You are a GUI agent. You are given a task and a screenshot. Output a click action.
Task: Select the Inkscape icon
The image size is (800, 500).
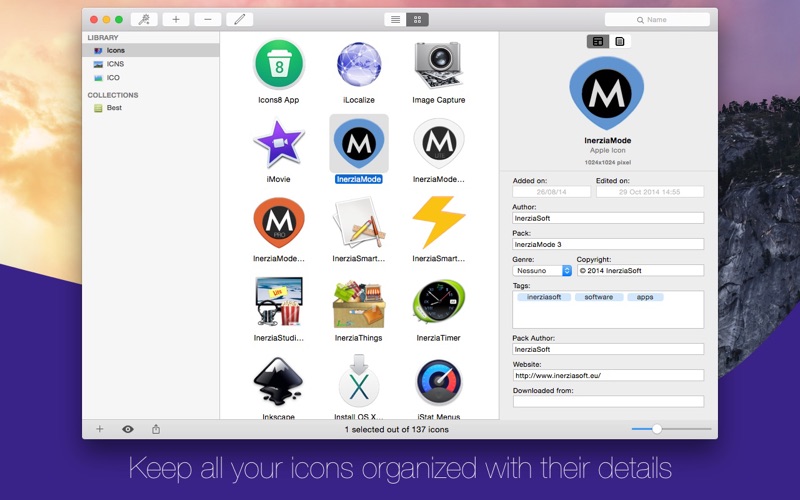point(279,382)
